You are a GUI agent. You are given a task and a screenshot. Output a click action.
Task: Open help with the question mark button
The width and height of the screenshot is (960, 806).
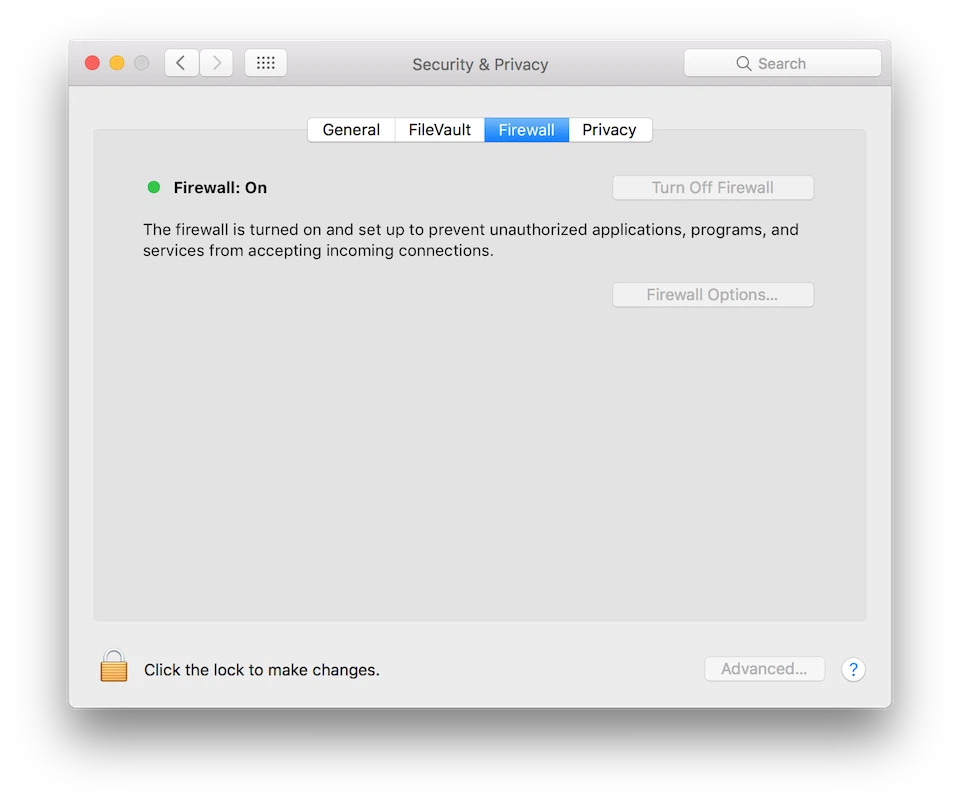853,669
